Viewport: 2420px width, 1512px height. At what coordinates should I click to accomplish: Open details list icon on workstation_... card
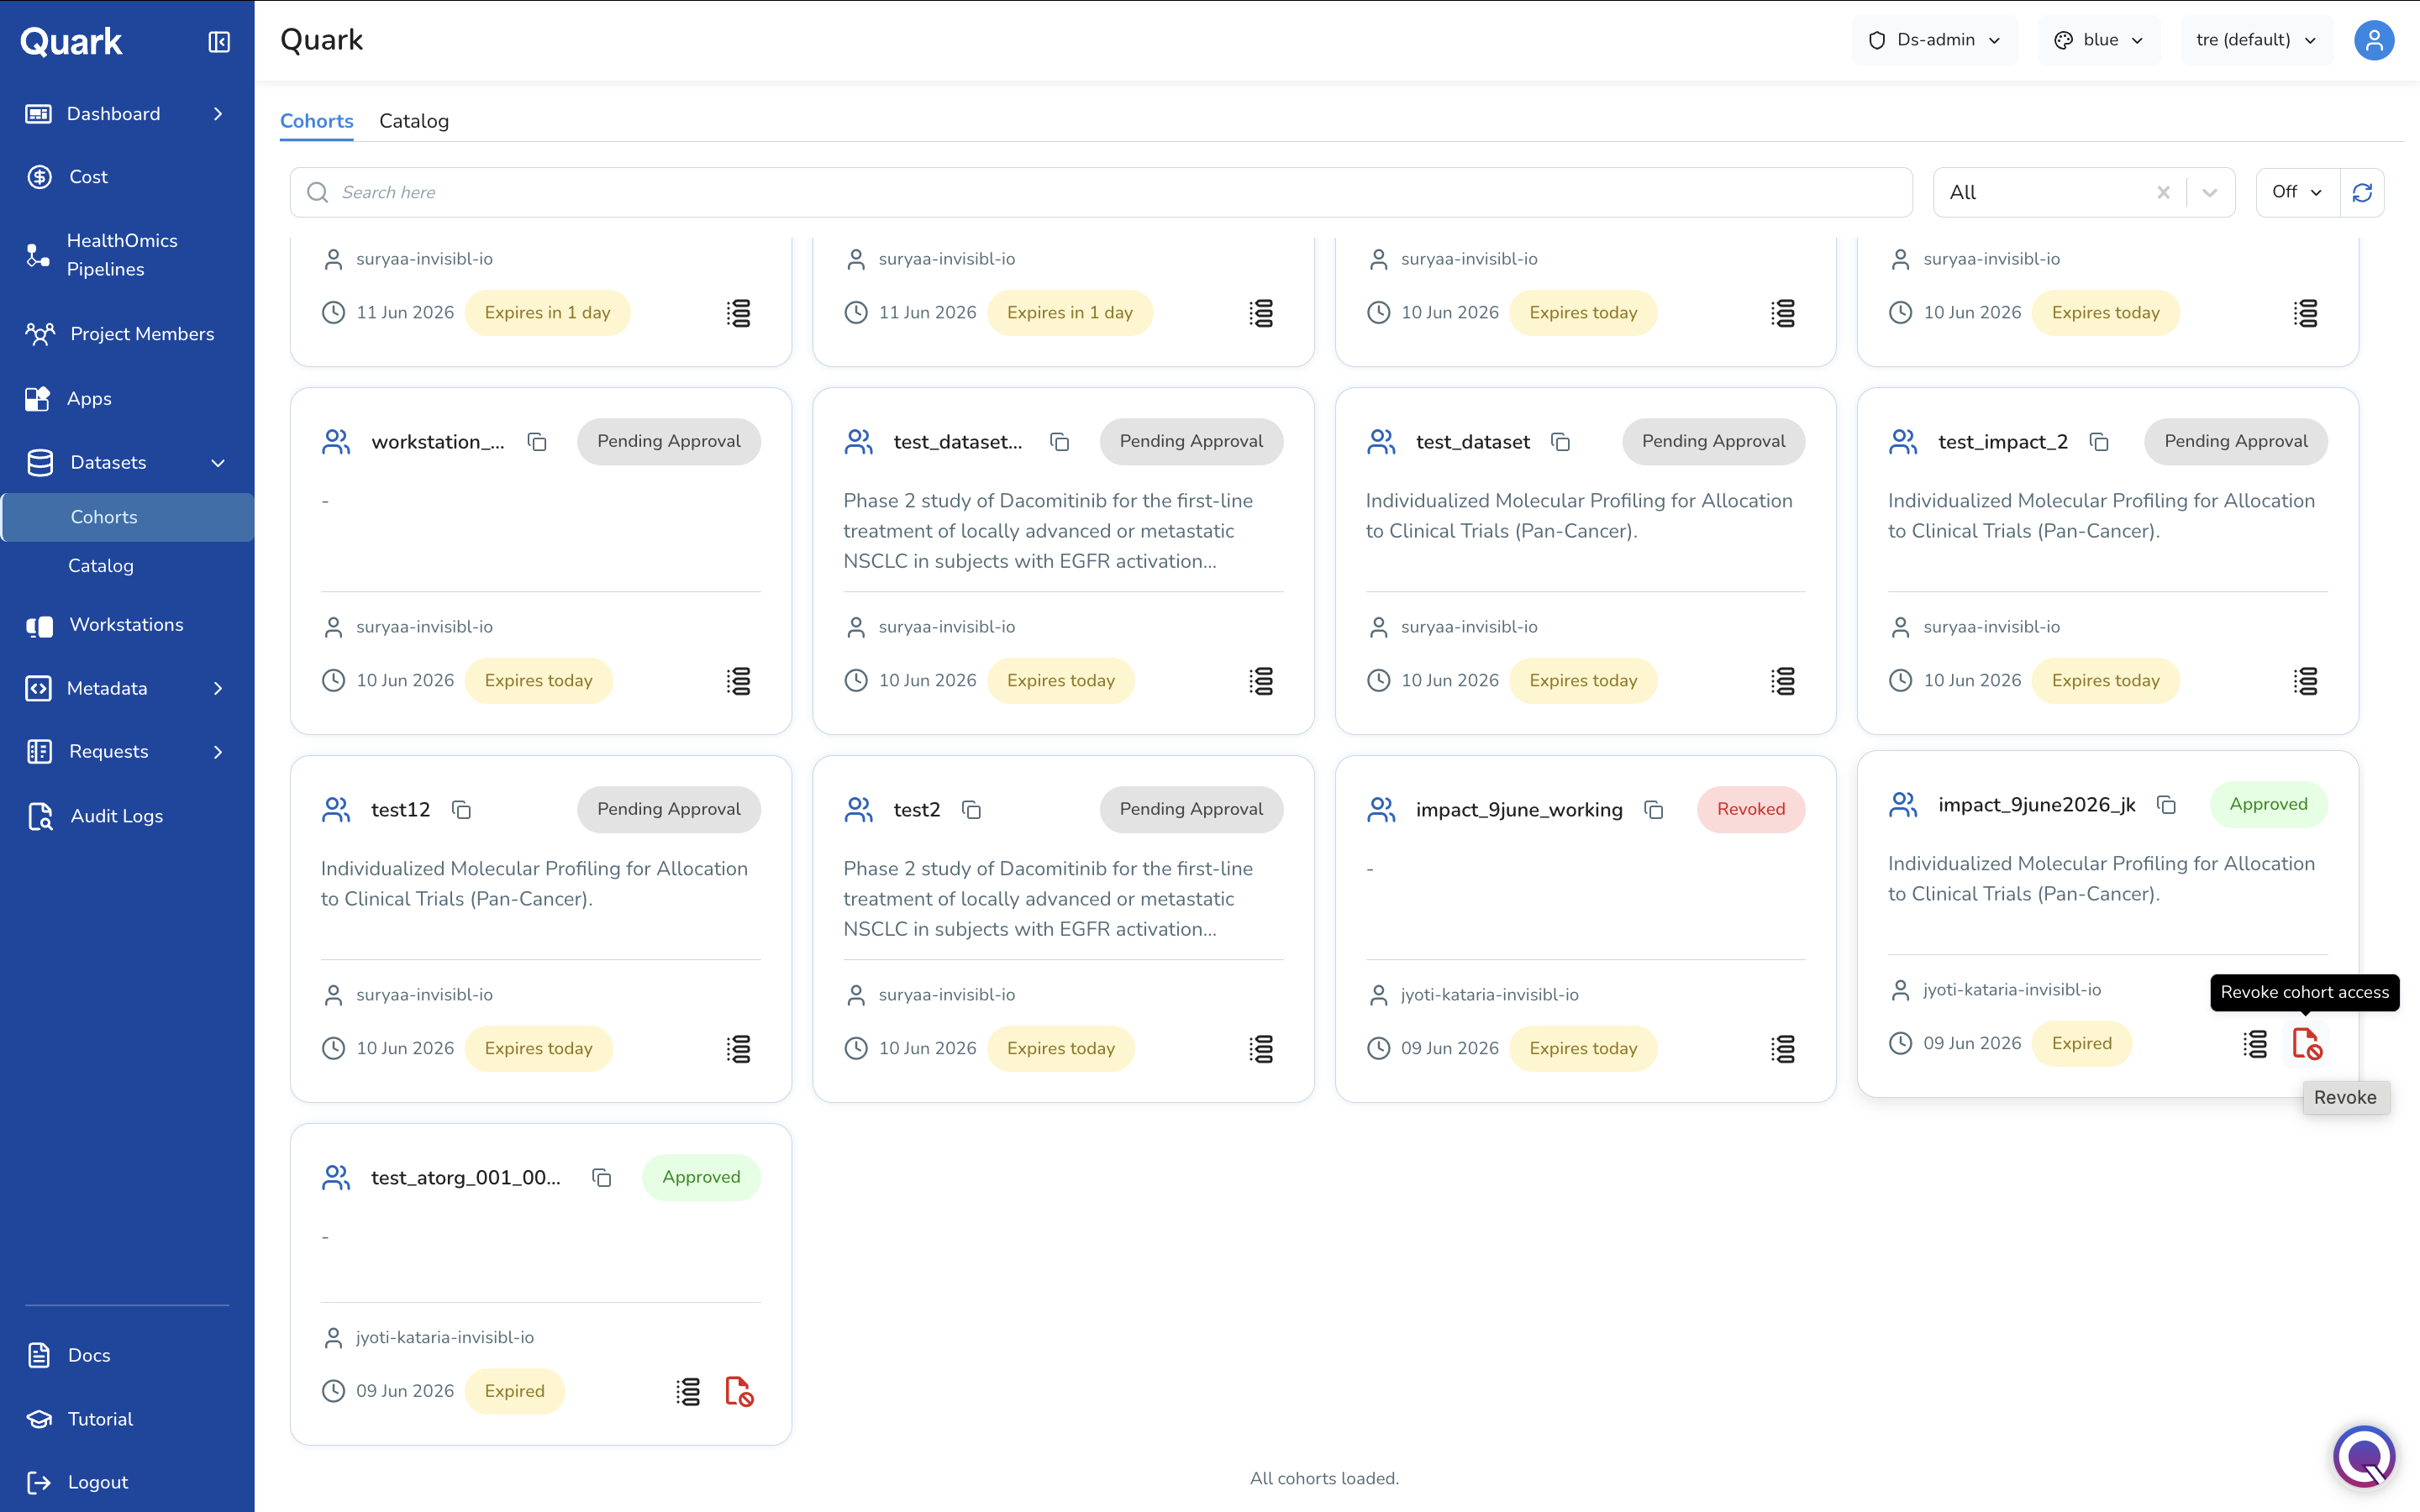coord(738,681)
